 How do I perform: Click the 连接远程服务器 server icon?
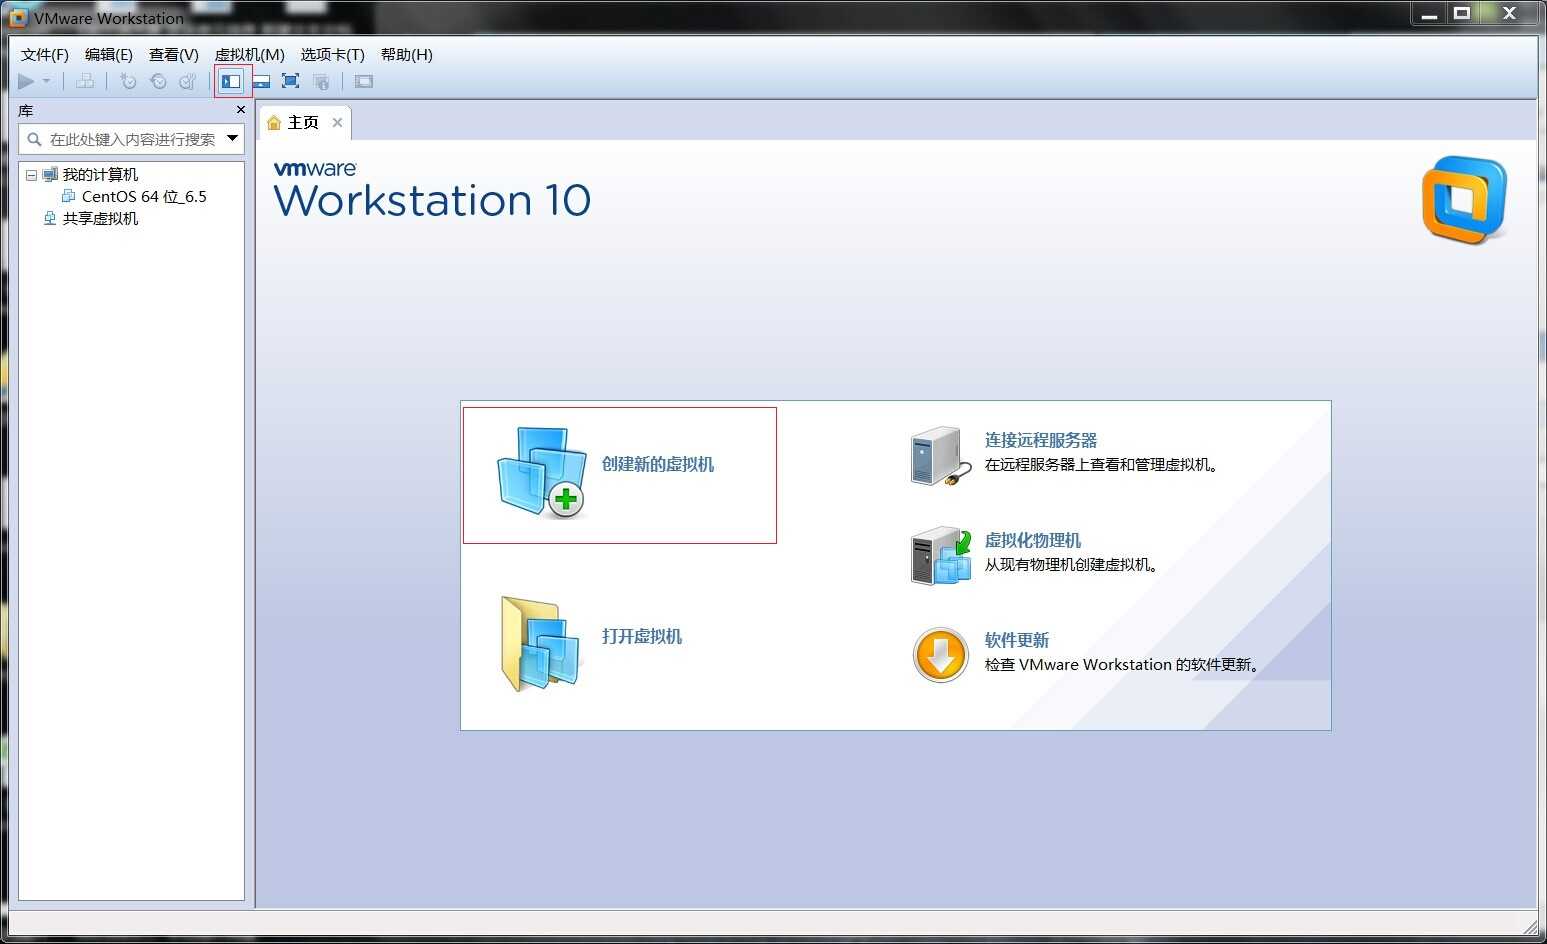940,456
